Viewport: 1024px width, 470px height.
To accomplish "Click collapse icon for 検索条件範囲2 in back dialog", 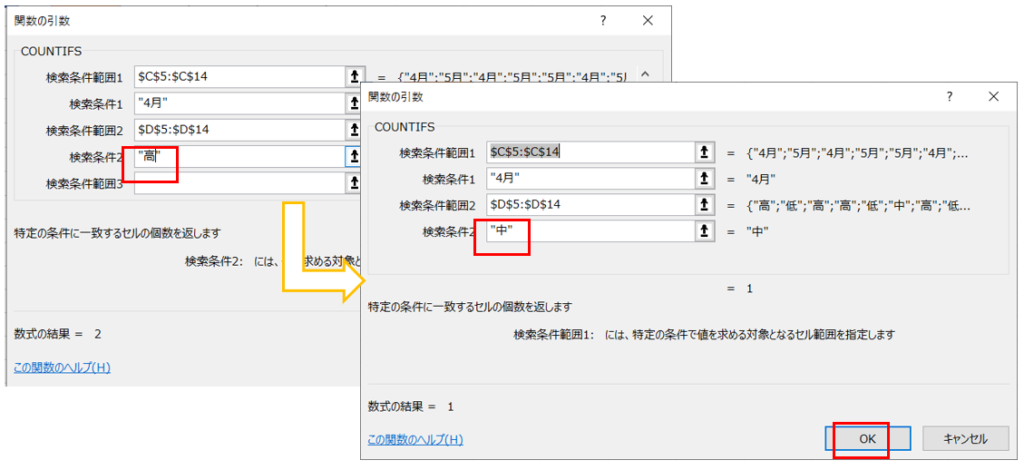I will point(353,129).
